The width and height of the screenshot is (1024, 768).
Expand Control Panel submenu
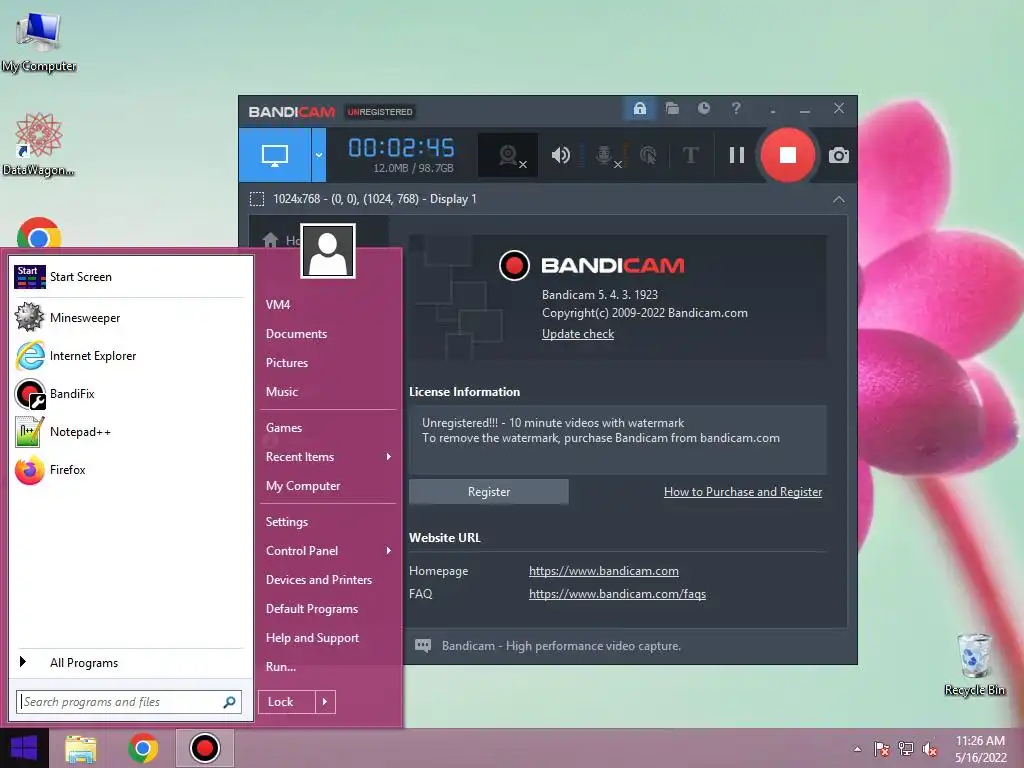tap(328, 551)
